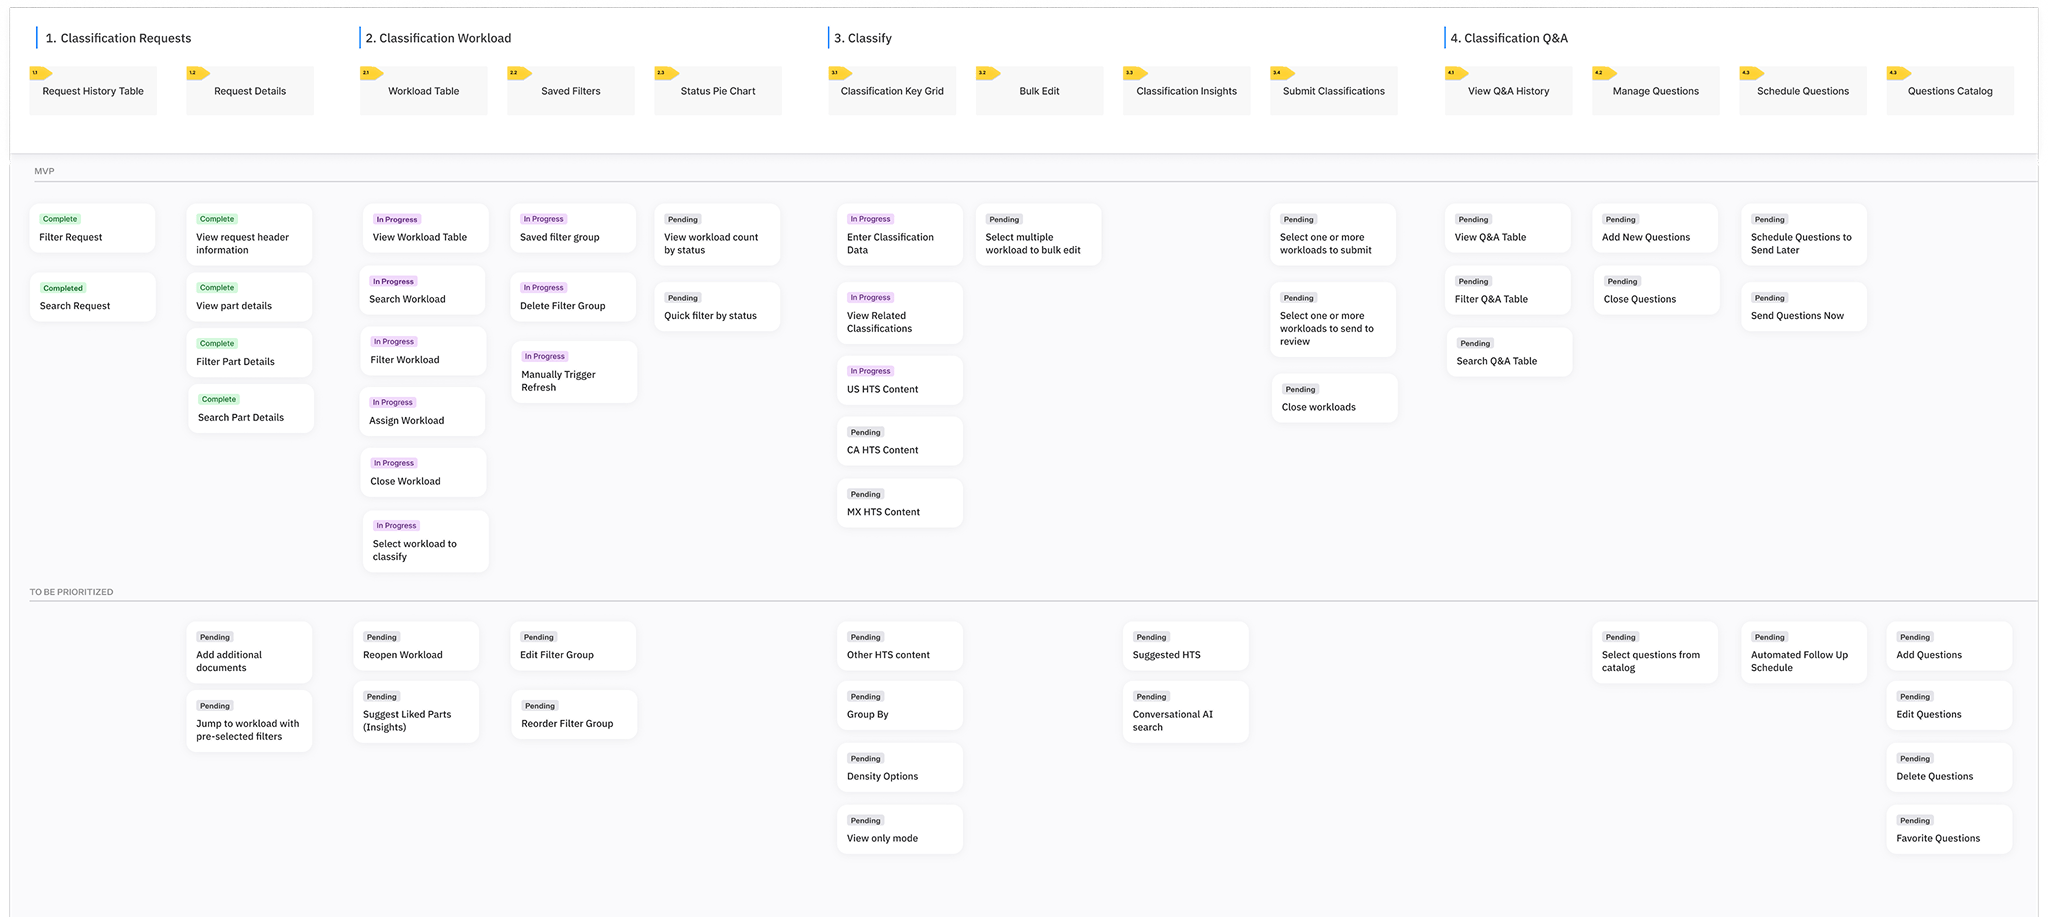Image resolution: width=2048 pixels, height=917 pixels.
Task: Select the Assign Workload card
Action: pos(423,412)
